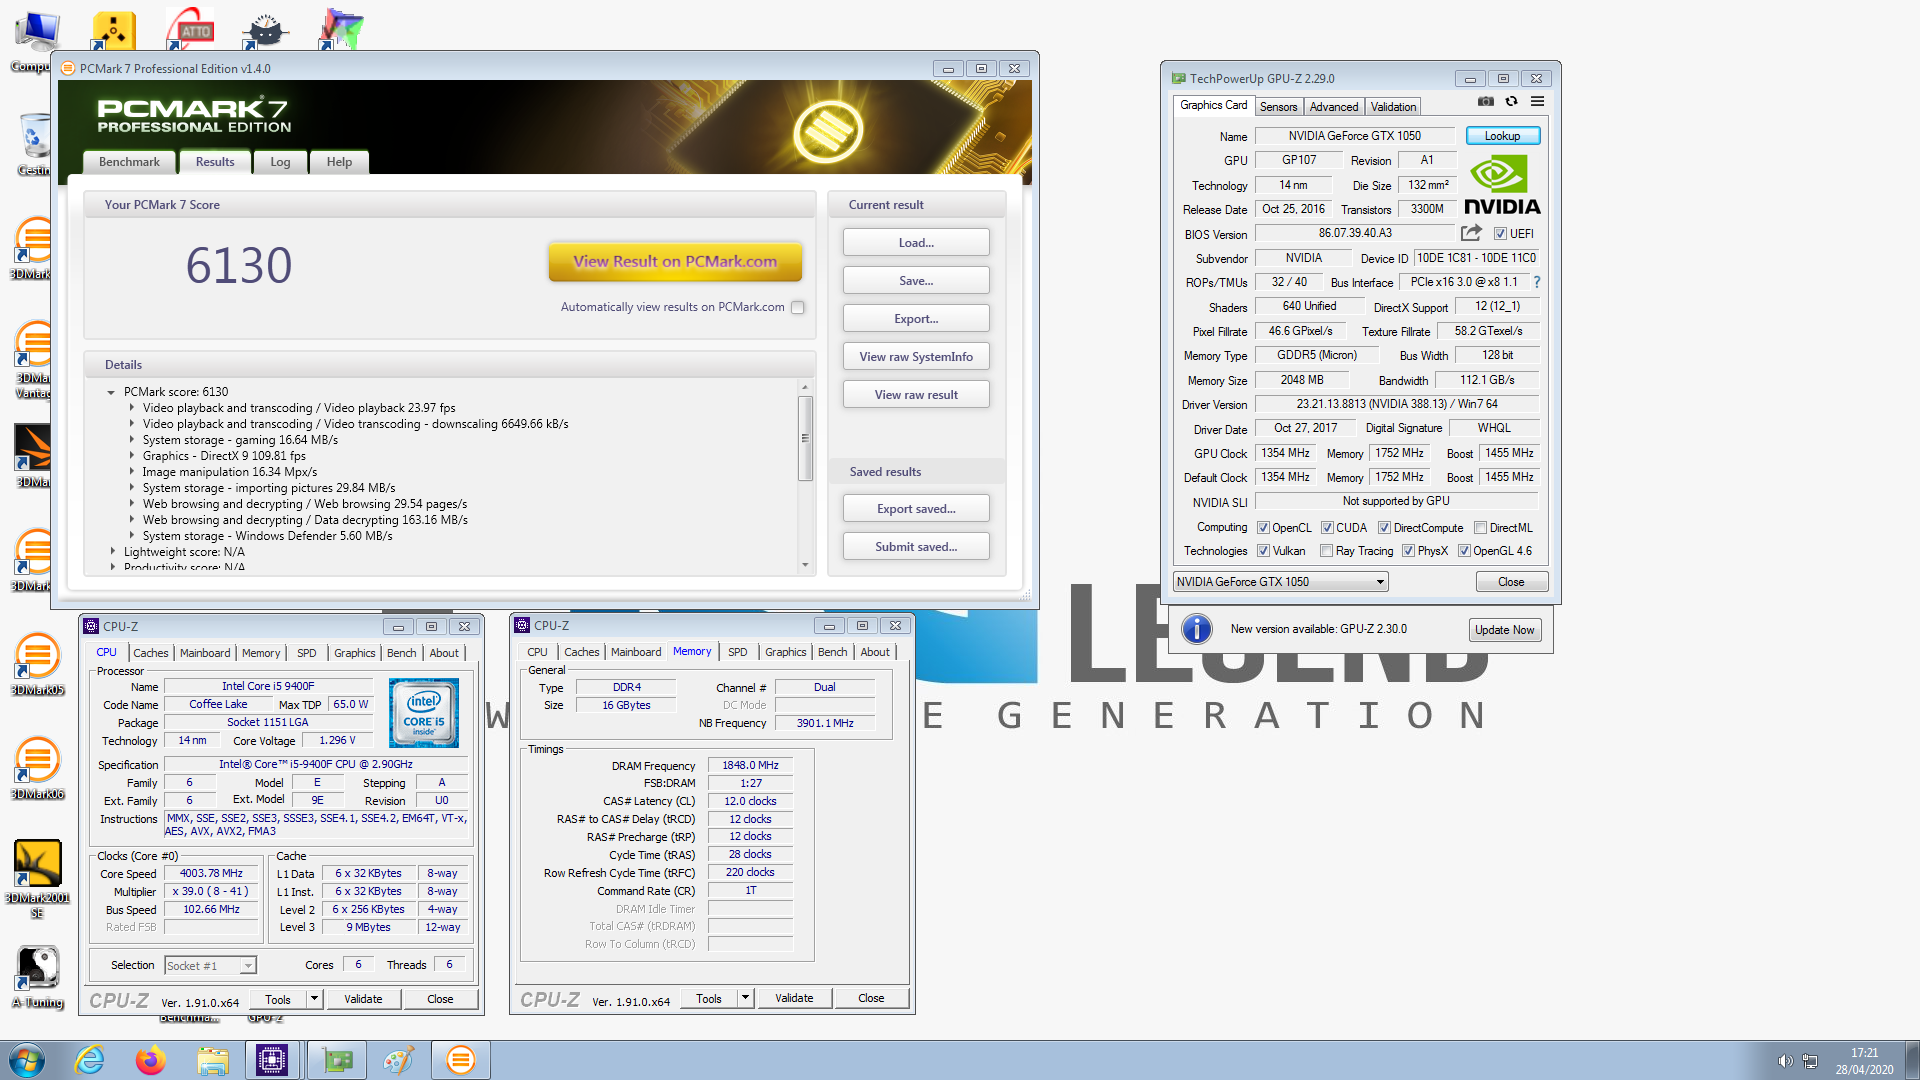Click the GPU-Z refresh icon
This screenshot has height=1080, width=1920.
[x=1511, y=102]
